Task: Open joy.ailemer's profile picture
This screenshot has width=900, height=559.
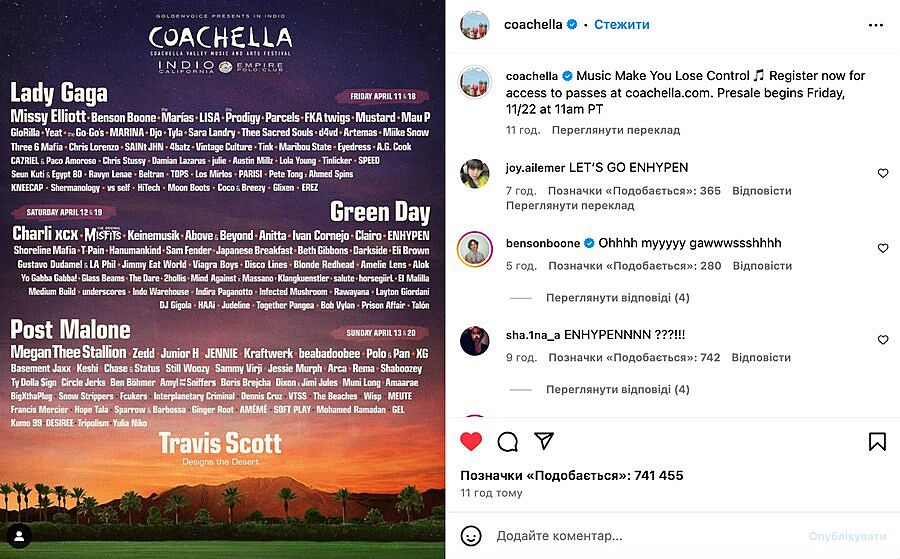Action: 474,174
